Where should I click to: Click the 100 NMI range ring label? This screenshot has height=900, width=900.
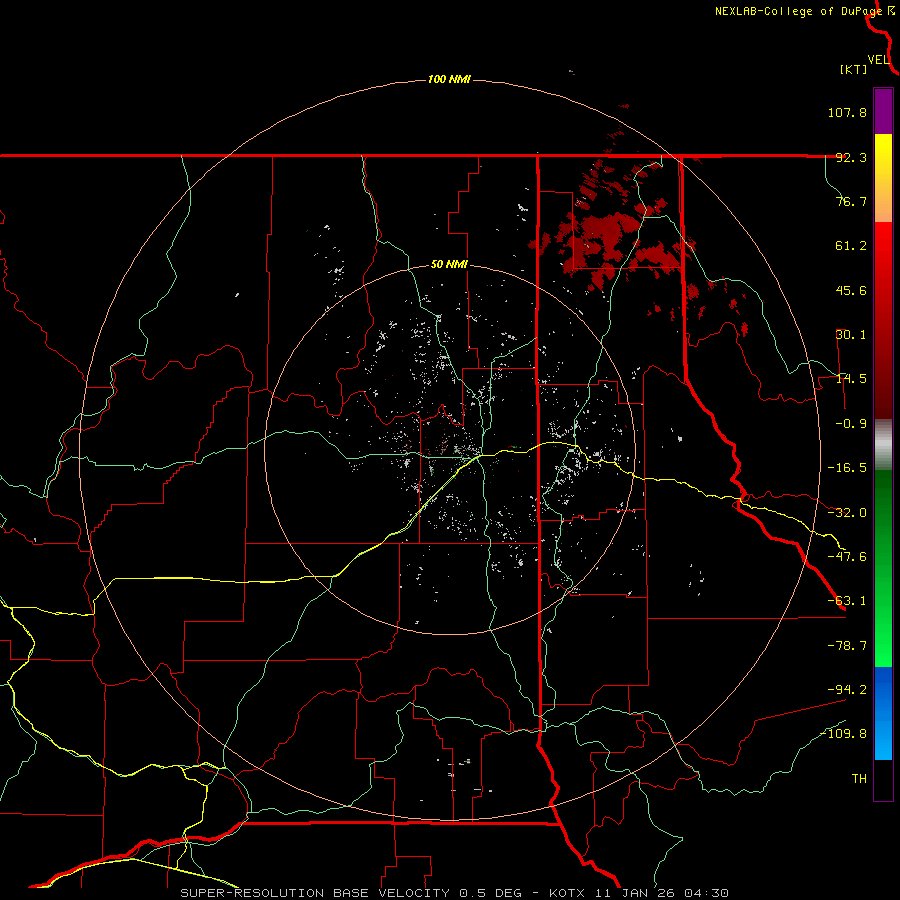pyautogui.click(x=449, y=79)
